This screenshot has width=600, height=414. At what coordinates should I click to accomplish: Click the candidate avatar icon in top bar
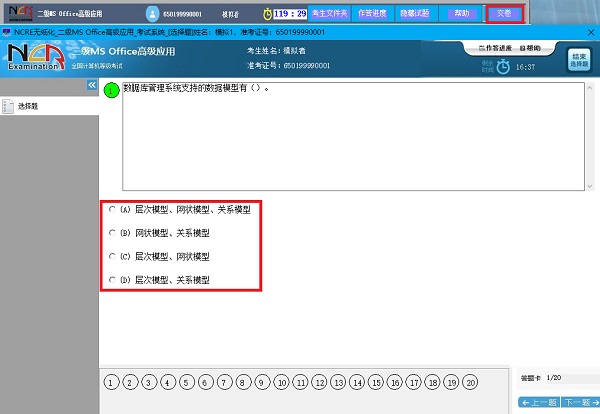pyautogui.click(x=152, y=14)
